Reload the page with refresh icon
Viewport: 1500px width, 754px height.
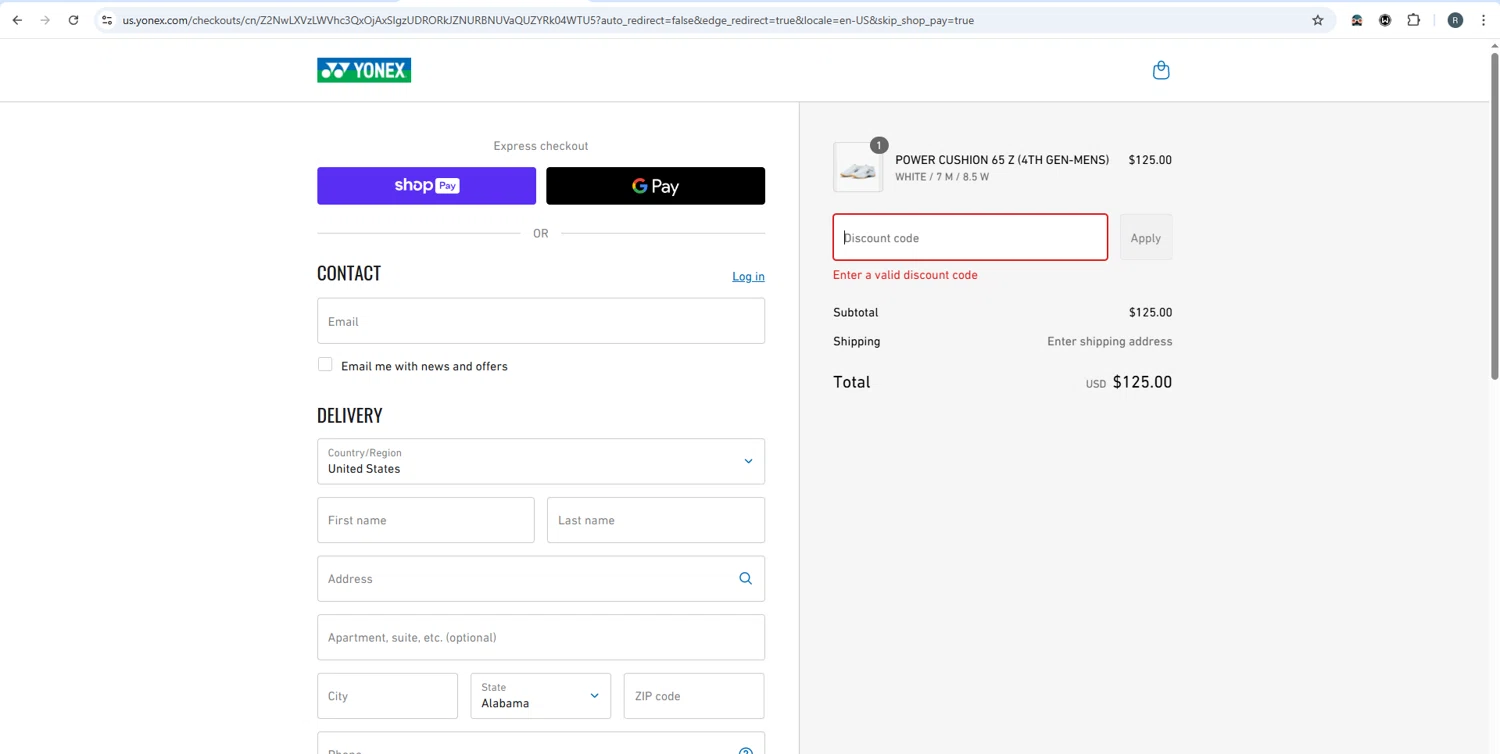(x=73, y=20)
